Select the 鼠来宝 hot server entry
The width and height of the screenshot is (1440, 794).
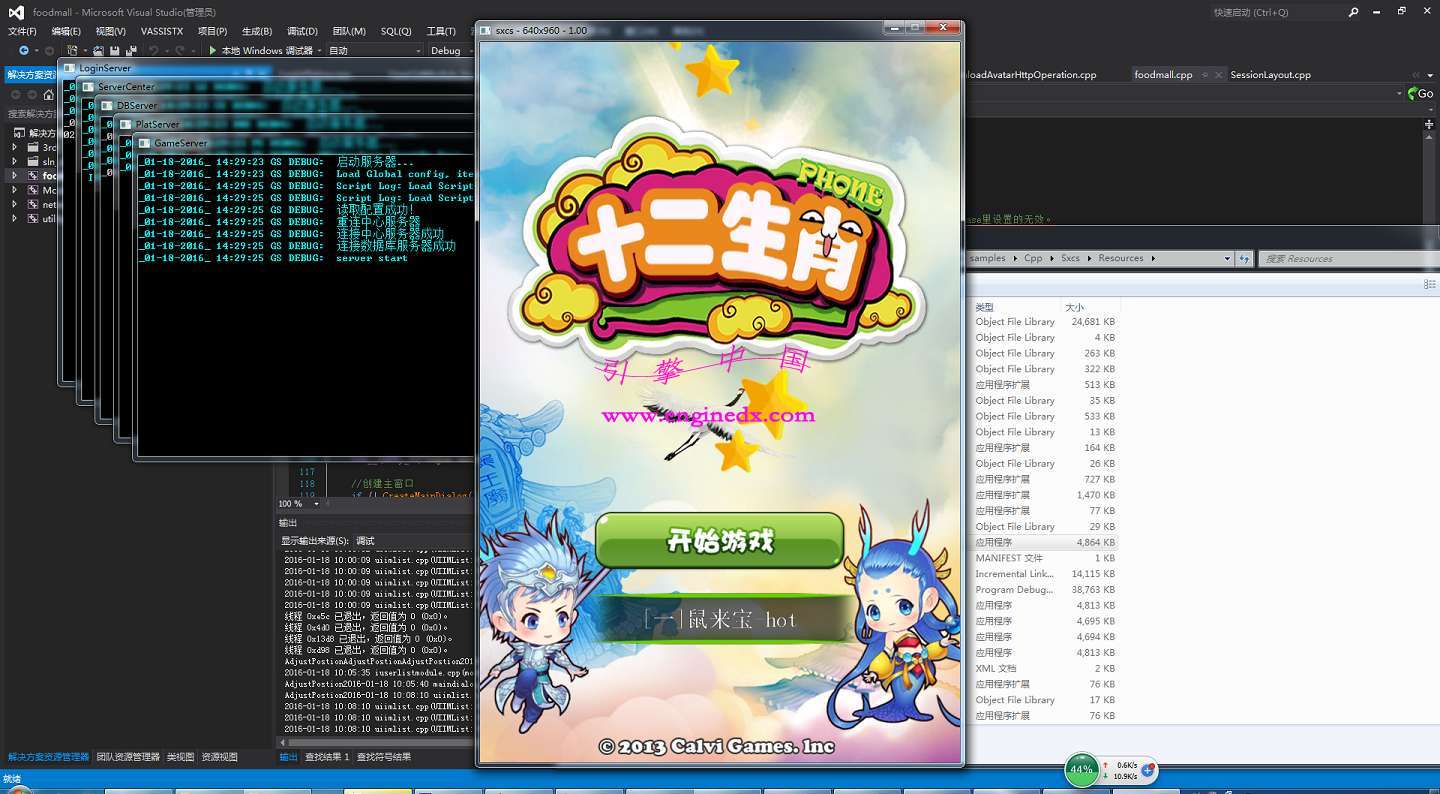coord(720,620)
